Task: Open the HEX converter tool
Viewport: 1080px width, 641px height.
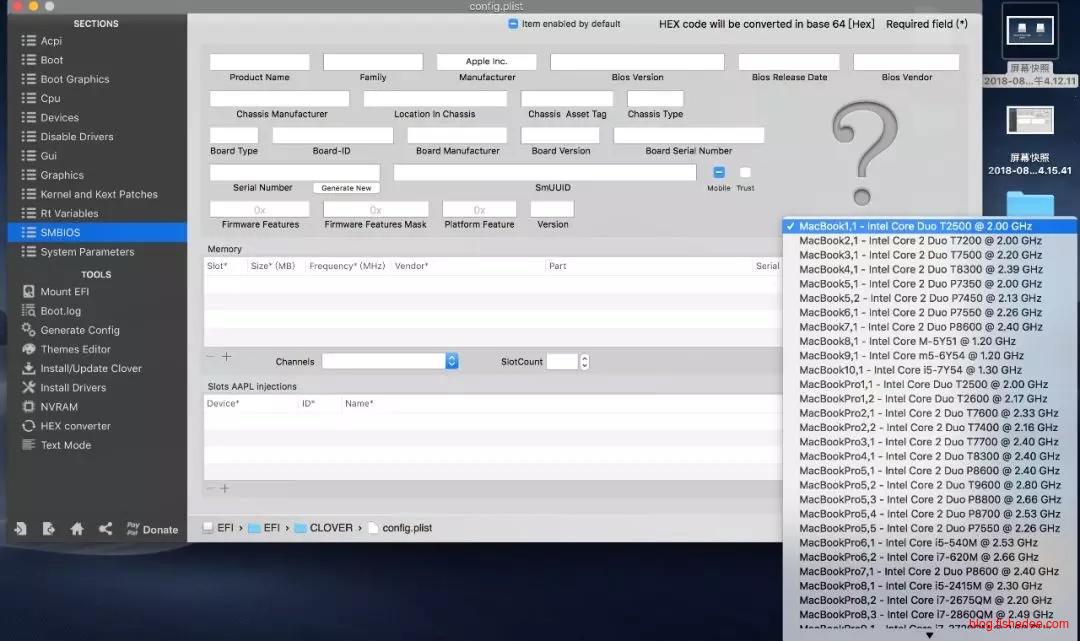Action: 75,426
